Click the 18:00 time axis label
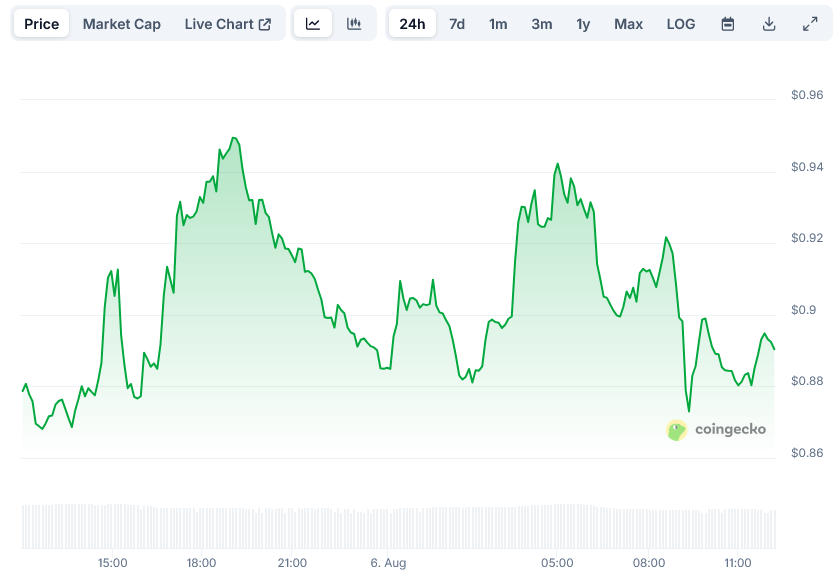 click(x=201, y=563)
